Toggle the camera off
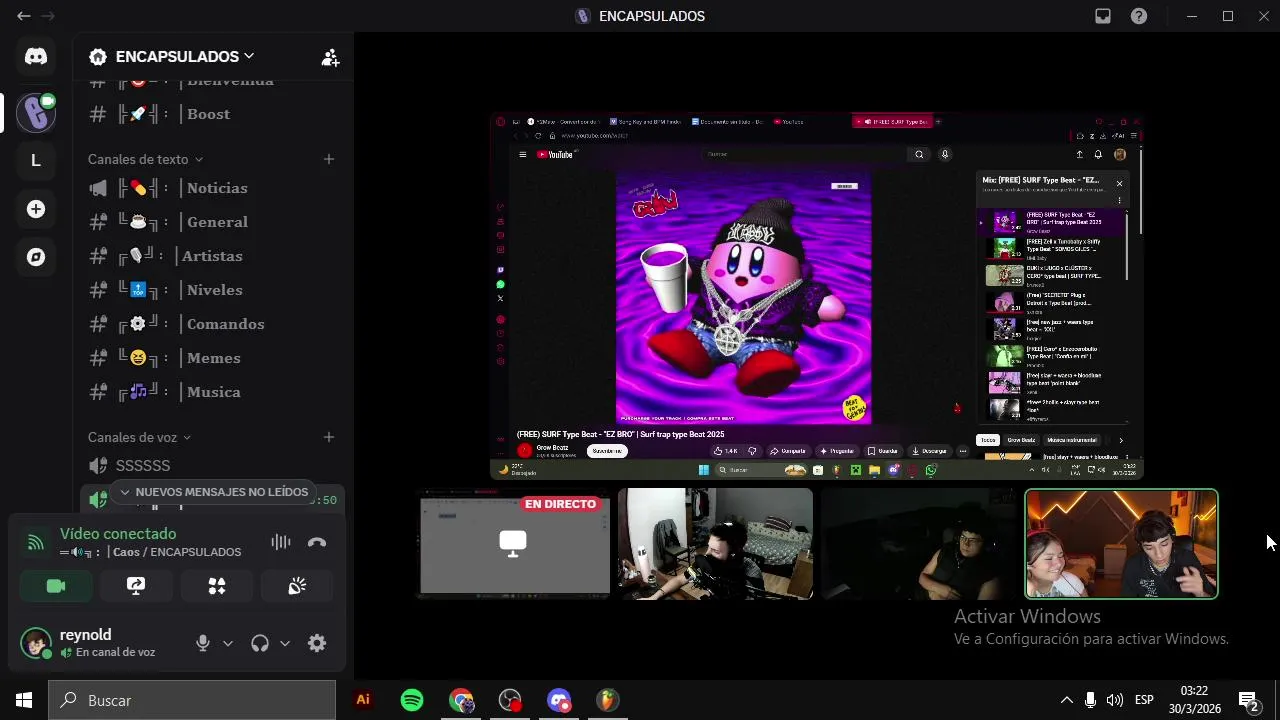 pyautogui.click(x=56, y=586)
